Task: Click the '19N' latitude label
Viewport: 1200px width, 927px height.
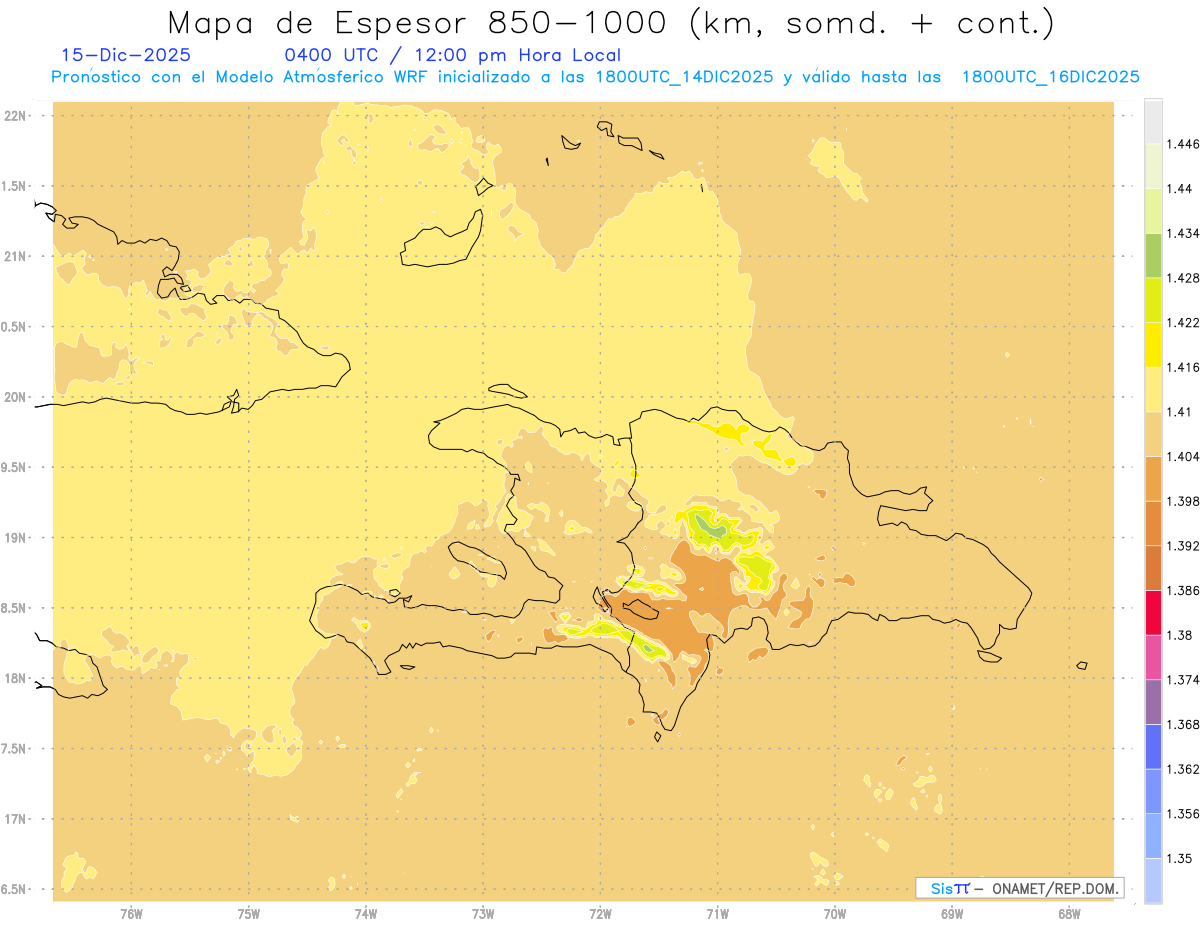Action: tap(17, 537)
